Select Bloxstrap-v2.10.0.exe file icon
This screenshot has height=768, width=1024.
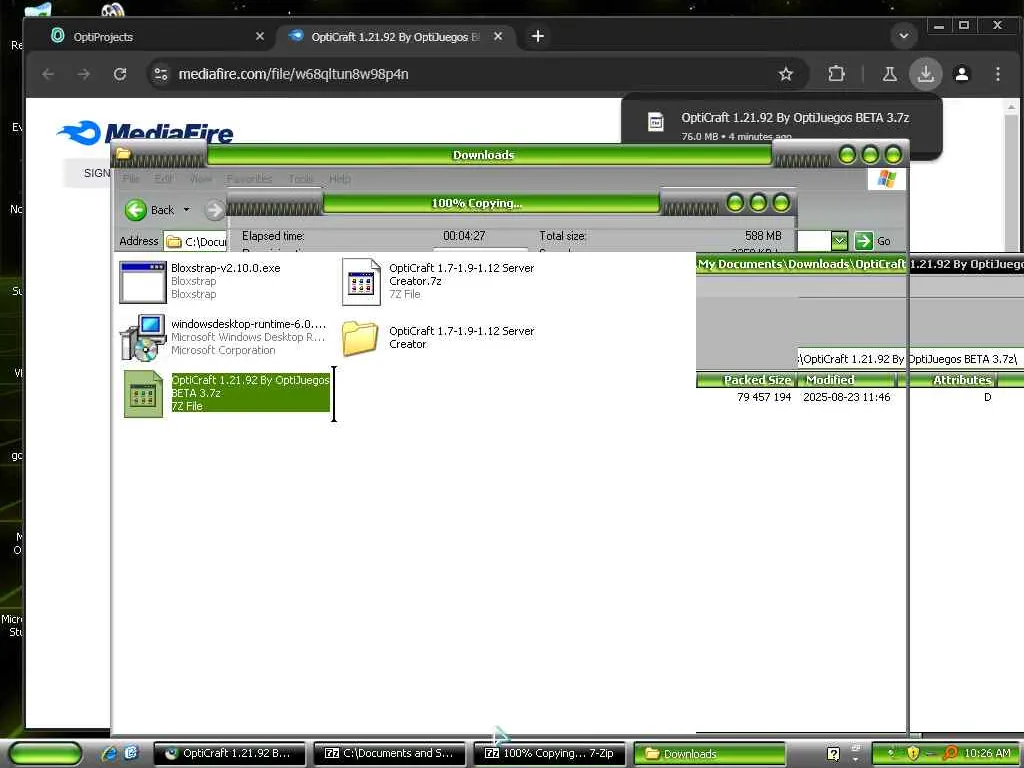click(x=142, y=282)
